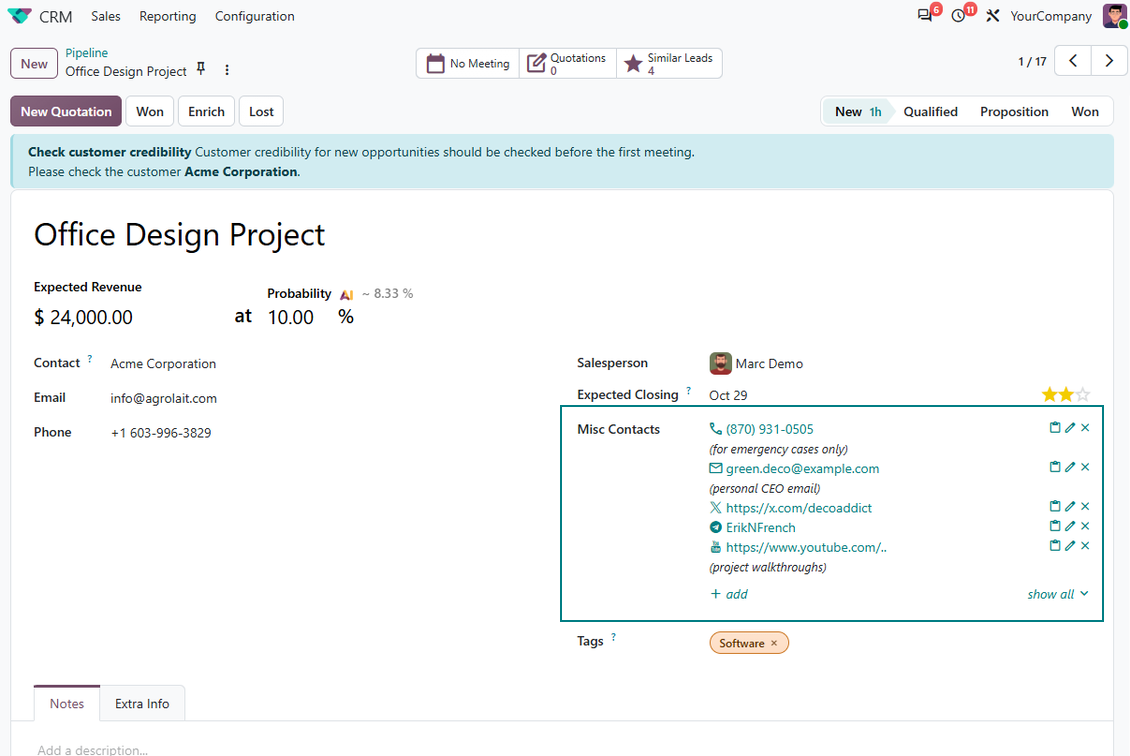Set priority to three stars
Screen dimensions: 1130x756
tap(1082, 394)
